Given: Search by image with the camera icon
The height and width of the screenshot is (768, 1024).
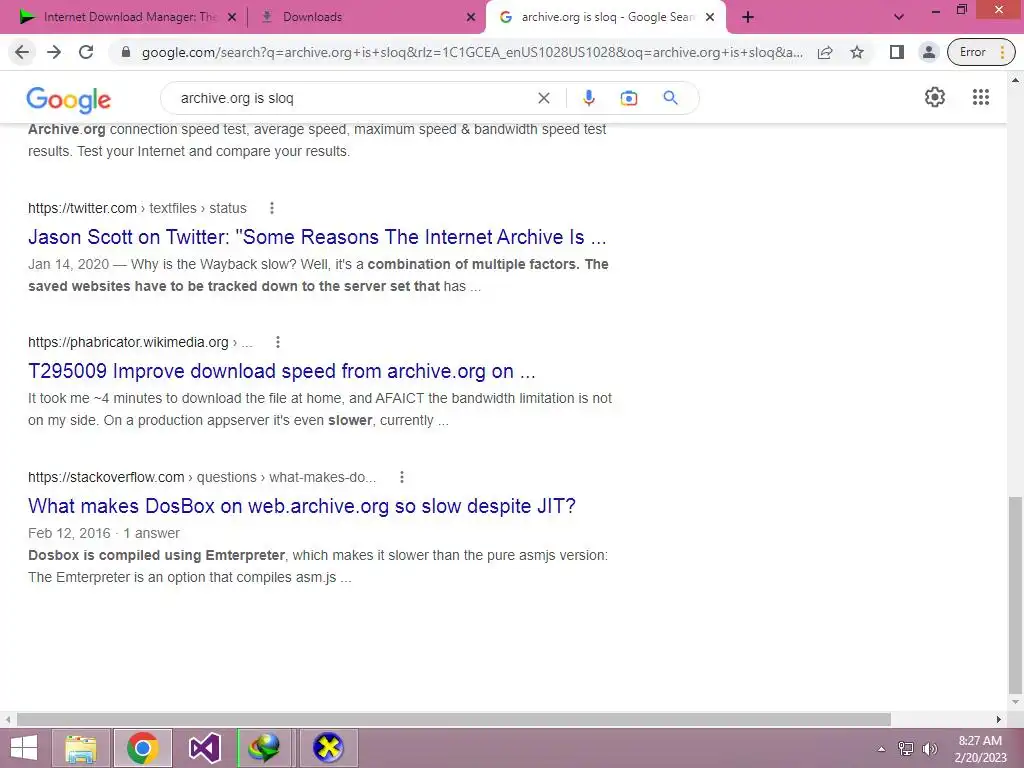Looking at the screenshot, I should [x=628, y=98].
